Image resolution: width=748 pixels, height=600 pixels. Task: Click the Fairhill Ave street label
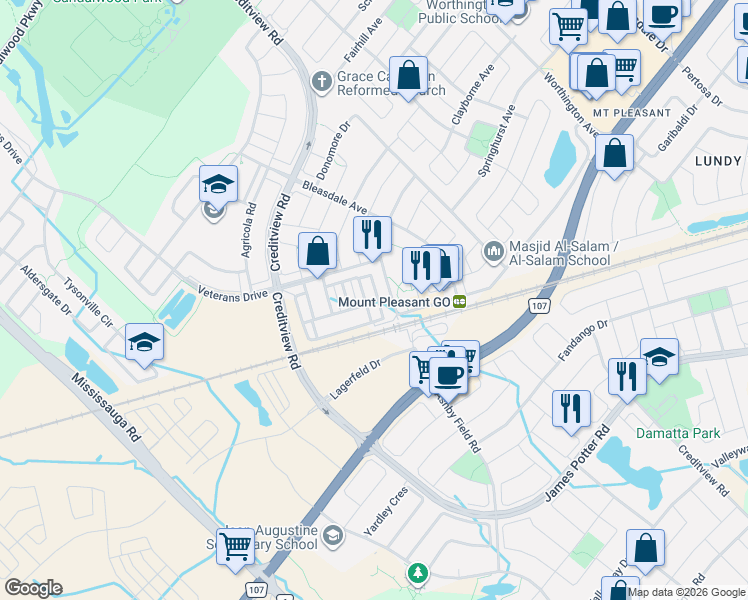pos(363,40)
